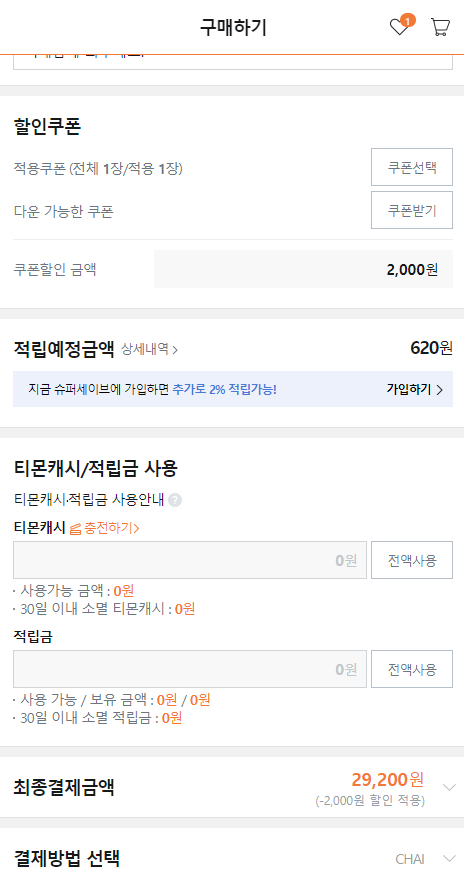Click the 쿠폰받기 button
Image resolution: width=464 pixels, height=888 pixels.
[412, 210]
